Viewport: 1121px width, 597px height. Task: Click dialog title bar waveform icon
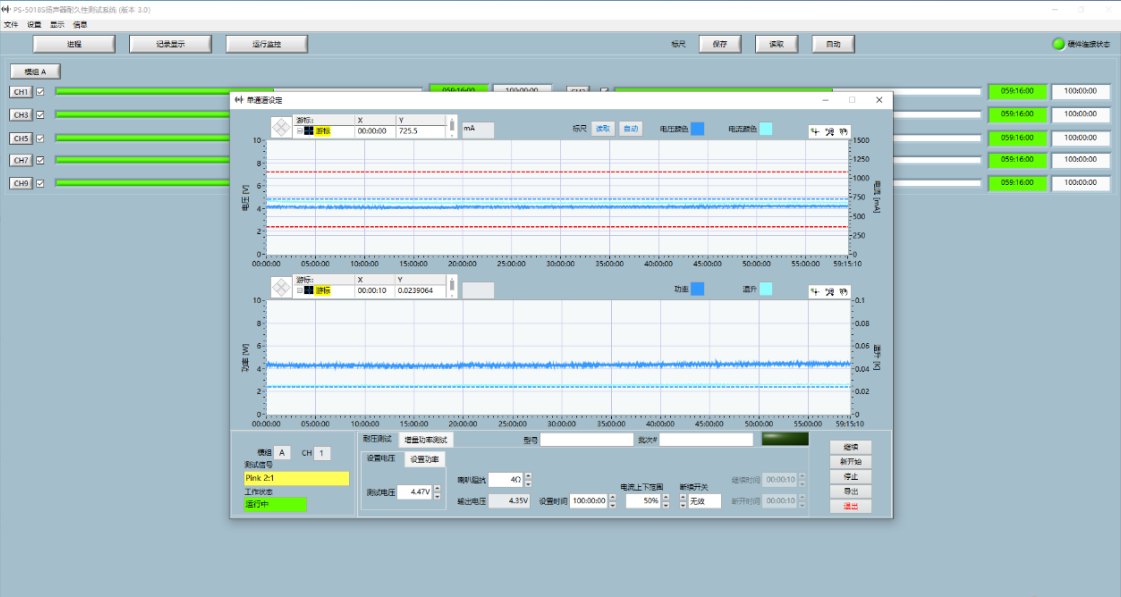click(x=239, y=100)
